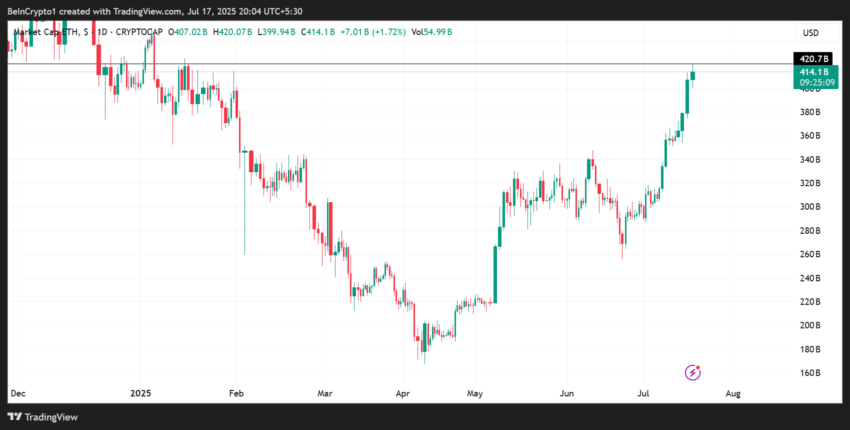Click the 420.7B horizontal resistance line
This screenshot has height=430, width=850.
(401, 64)
